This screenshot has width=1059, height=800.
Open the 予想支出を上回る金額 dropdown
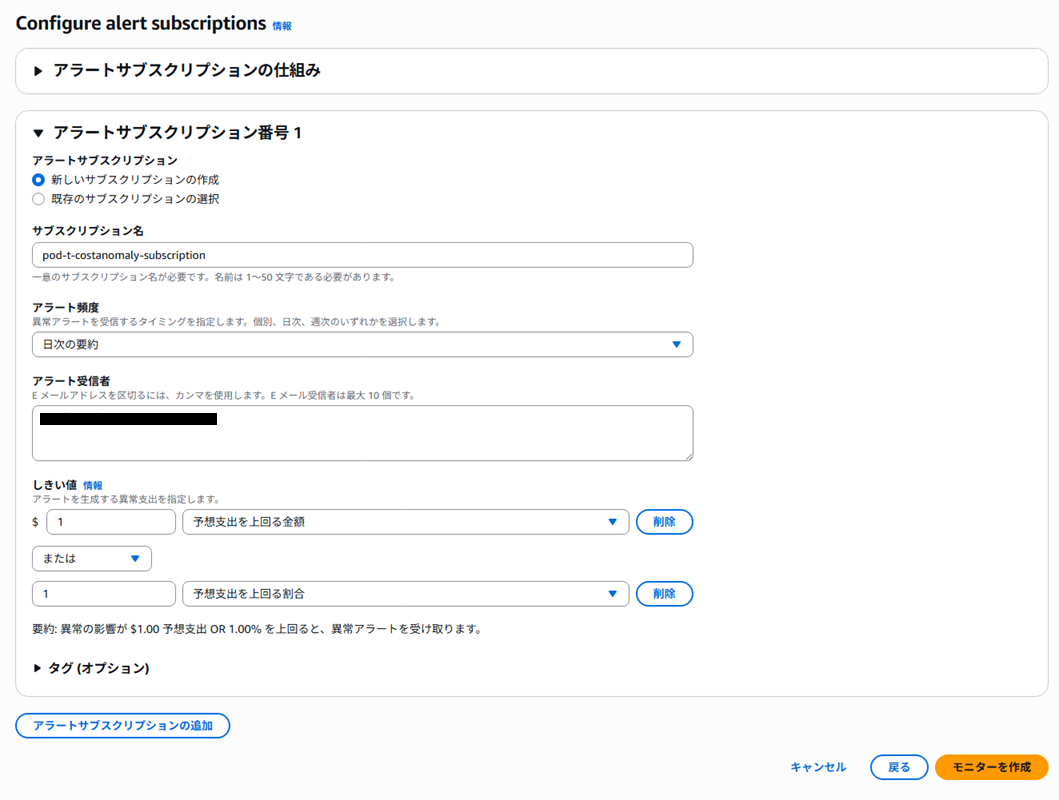[x=406, y=522]
